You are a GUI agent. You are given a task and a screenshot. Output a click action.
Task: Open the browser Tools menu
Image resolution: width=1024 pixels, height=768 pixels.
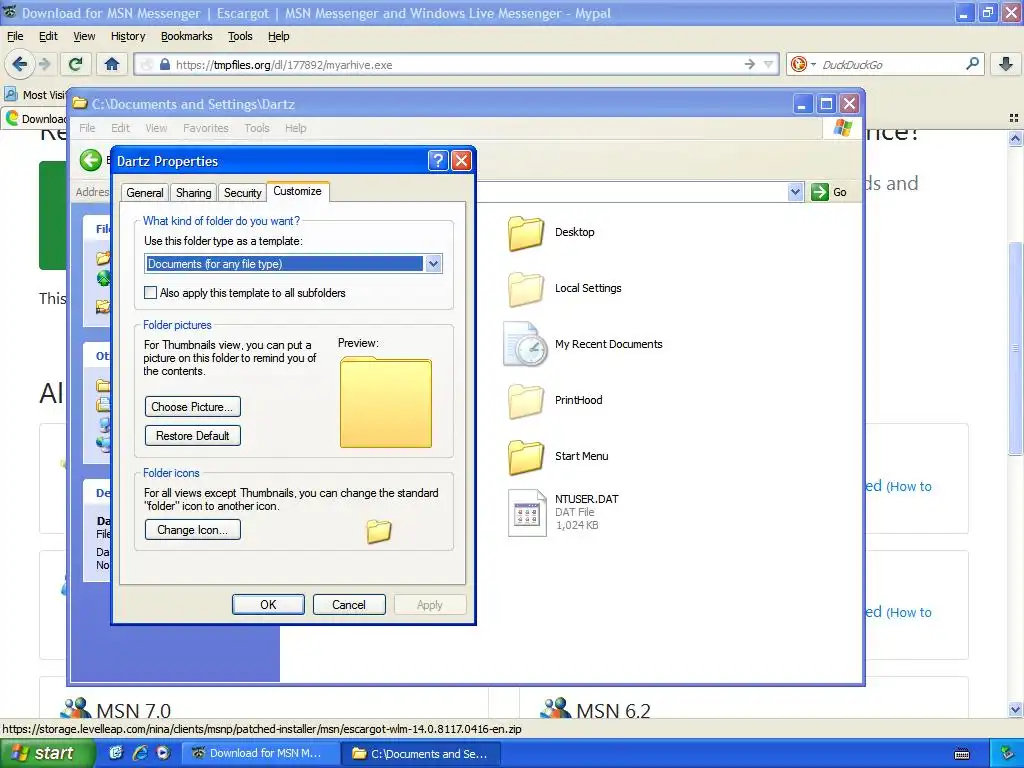click(x=240, y=36)
